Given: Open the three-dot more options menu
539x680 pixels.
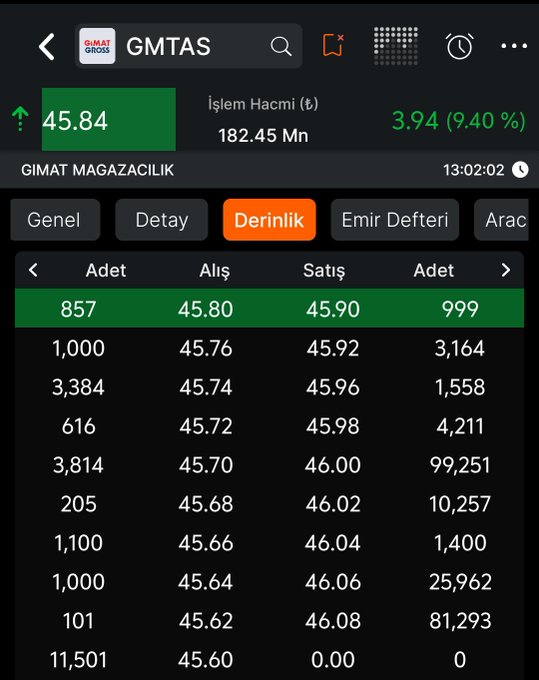Looking at the screenshot, I should pos(514,46).
